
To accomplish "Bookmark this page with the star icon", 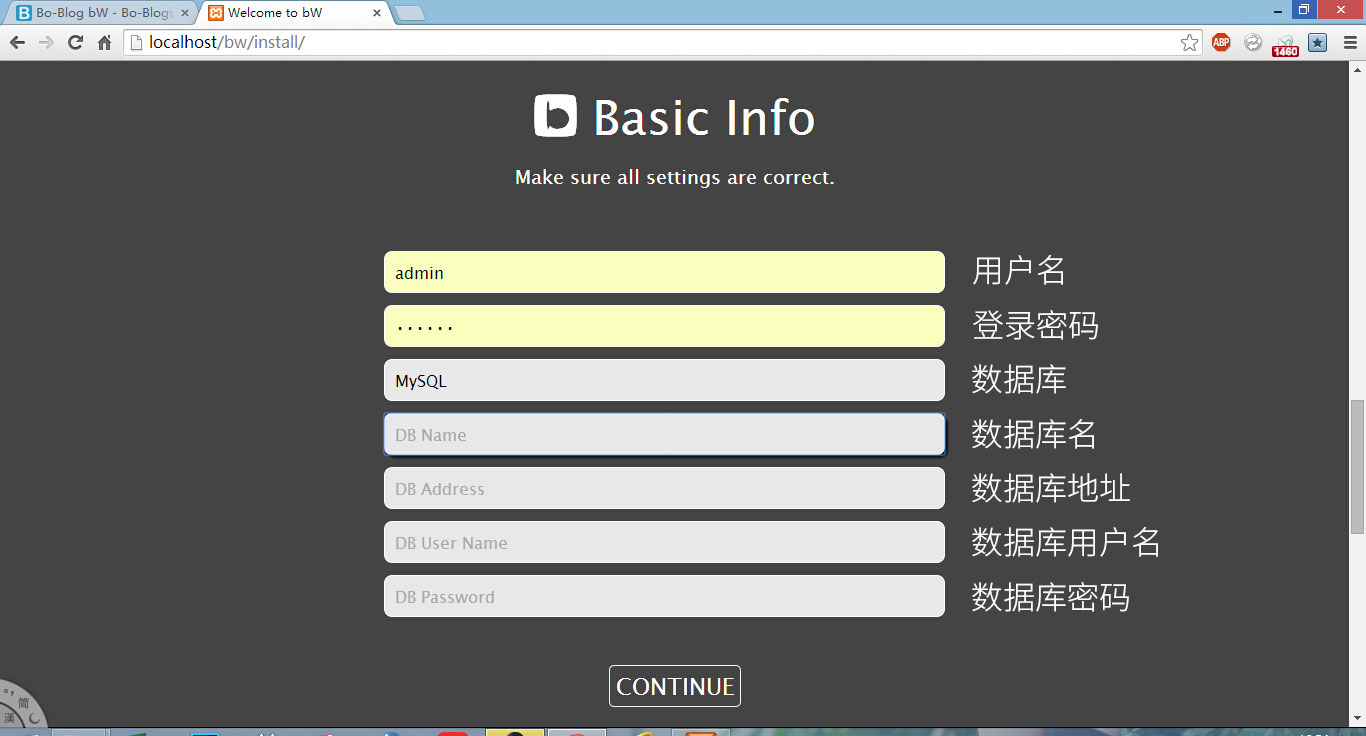I will click(1189, 42).
